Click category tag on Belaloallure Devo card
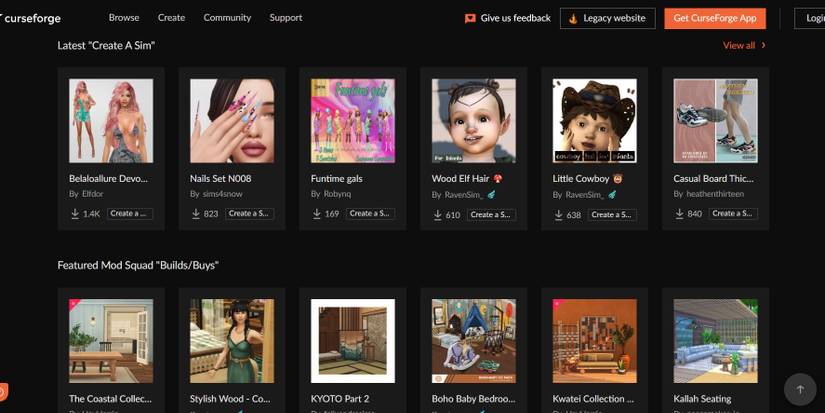The height and width of the screenshot is (413, 825). point(130,213)
